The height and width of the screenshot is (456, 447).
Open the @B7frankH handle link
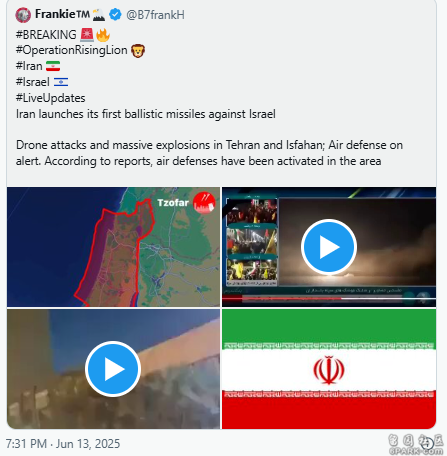pos(155,15)
